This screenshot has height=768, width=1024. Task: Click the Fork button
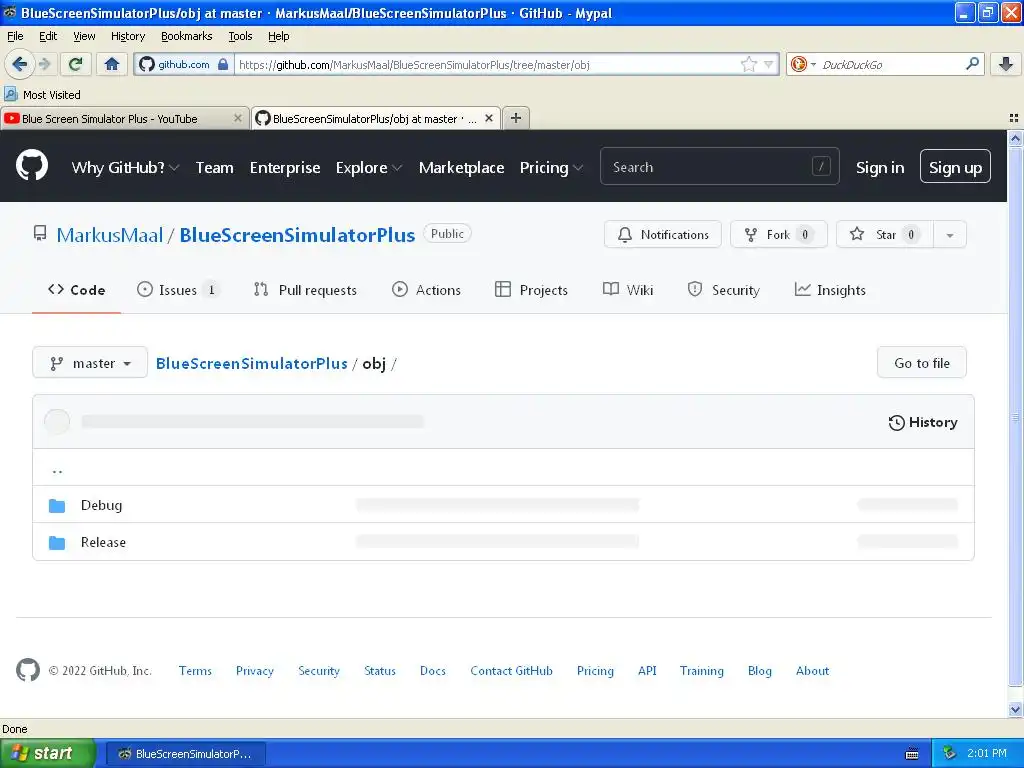(778, 234)
